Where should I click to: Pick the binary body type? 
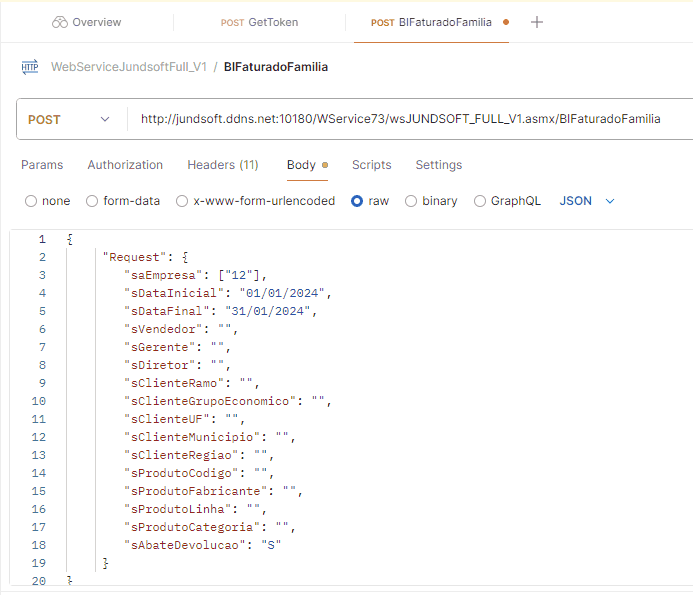click(411, 201)
